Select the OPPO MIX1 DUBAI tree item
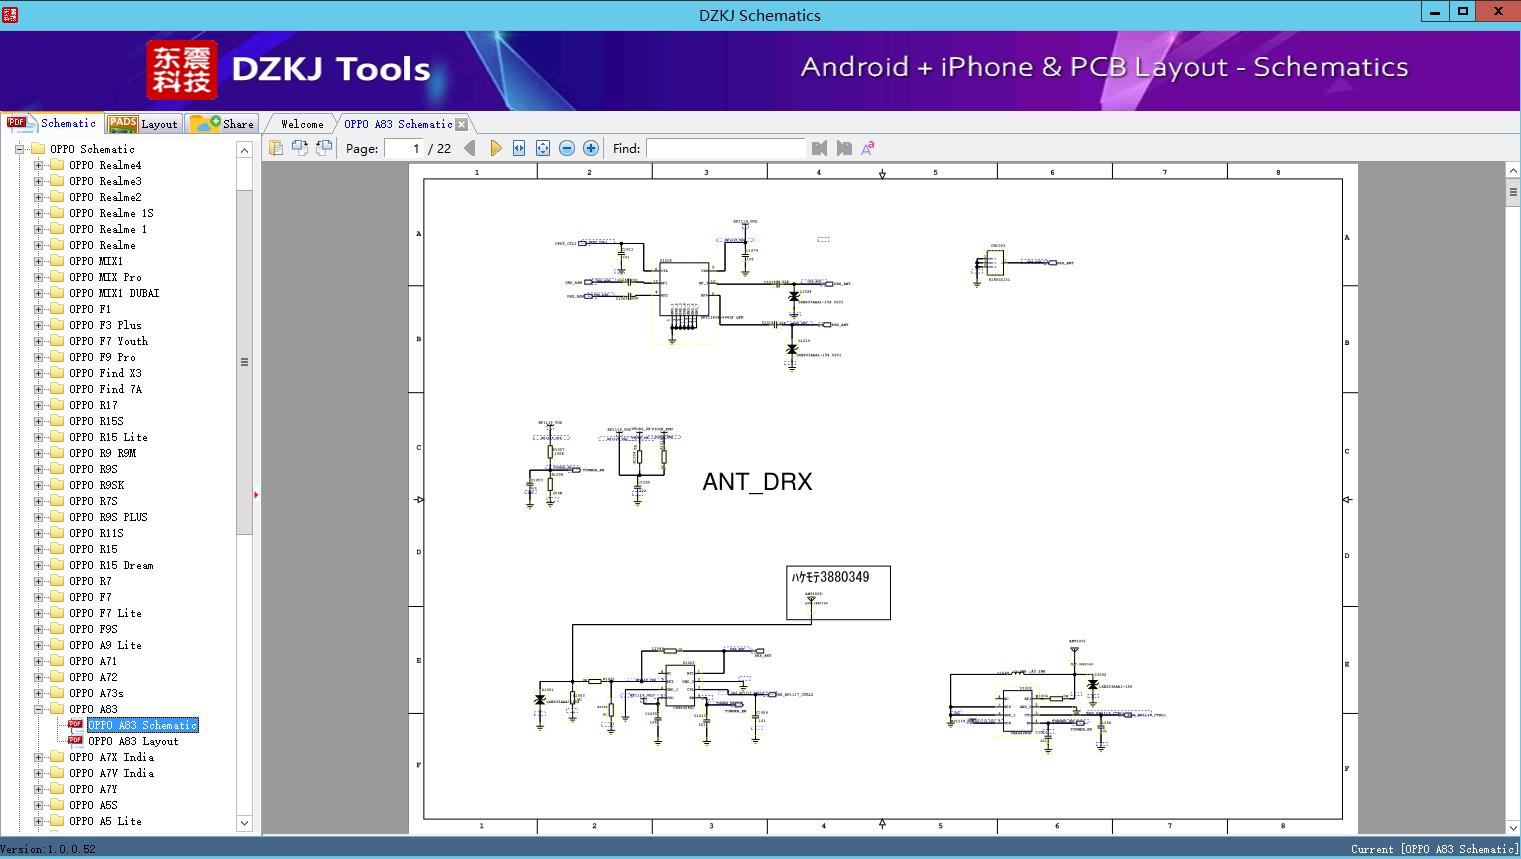This screenshot has height=859, width=1521. [114, 293]
